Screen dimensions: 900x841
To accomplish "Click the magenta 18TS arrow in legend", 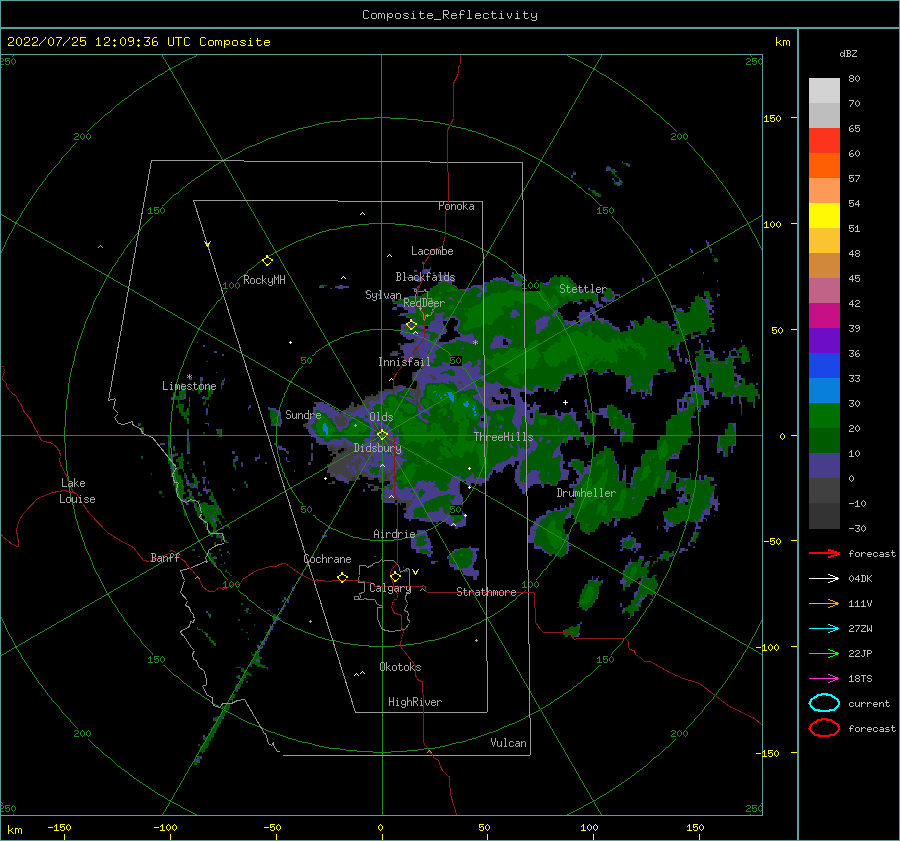I will [x=824, y=679].
